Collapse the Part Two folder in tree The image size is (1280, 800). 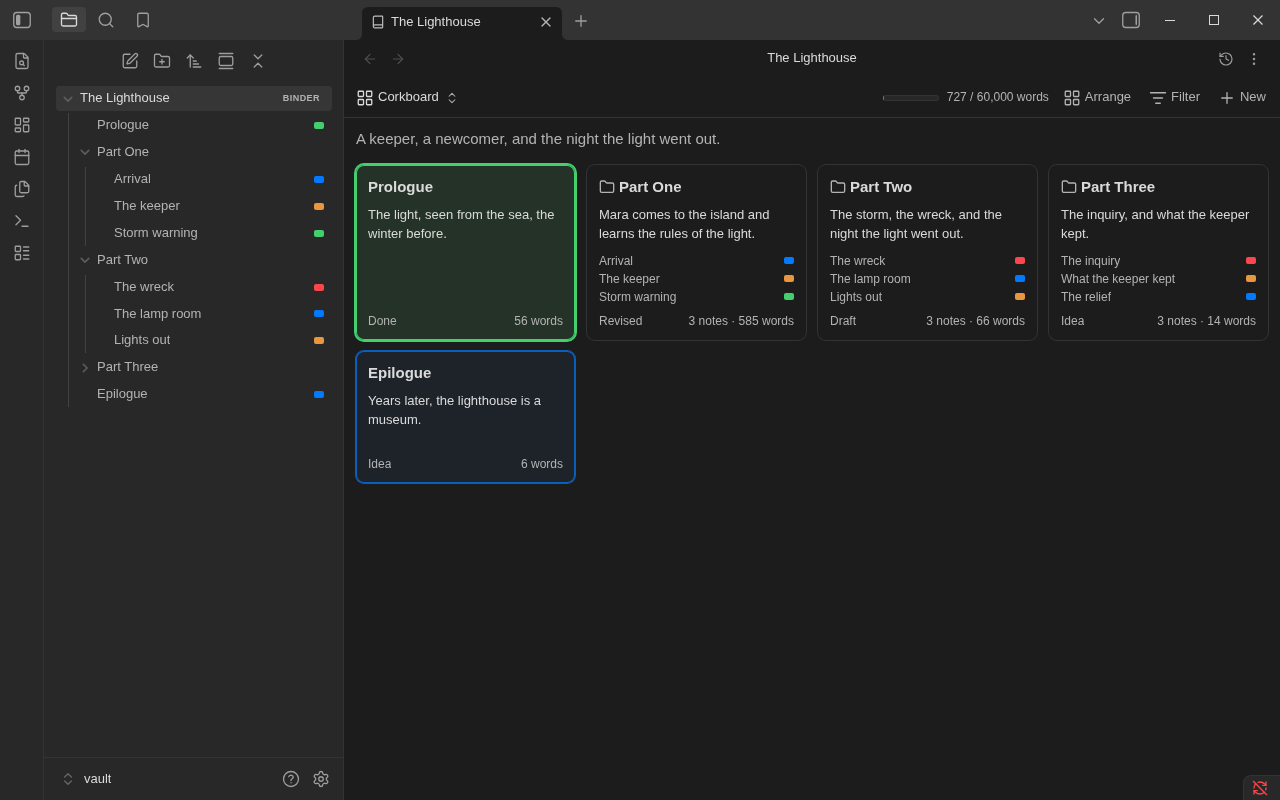pos(85,260)
